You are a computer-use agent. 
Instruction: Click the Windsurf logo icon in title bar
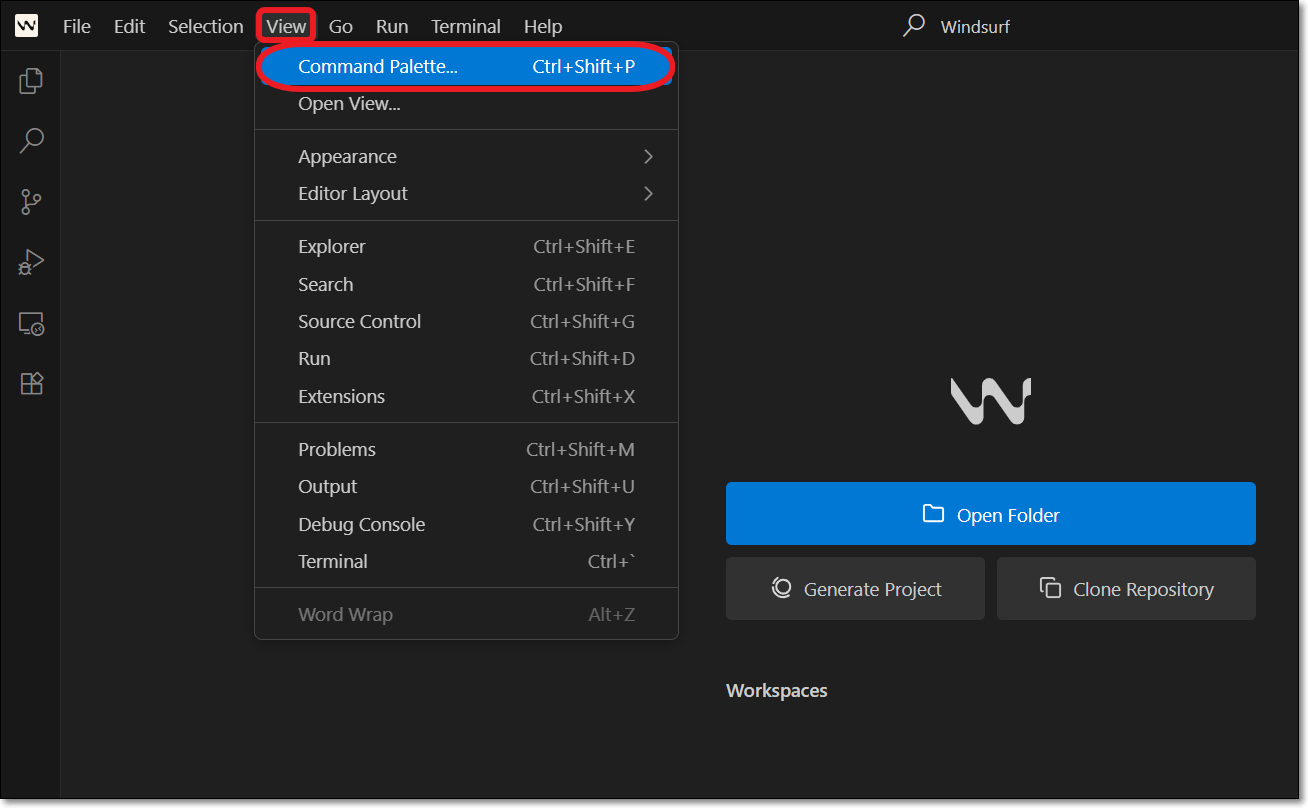click(26, 26)
